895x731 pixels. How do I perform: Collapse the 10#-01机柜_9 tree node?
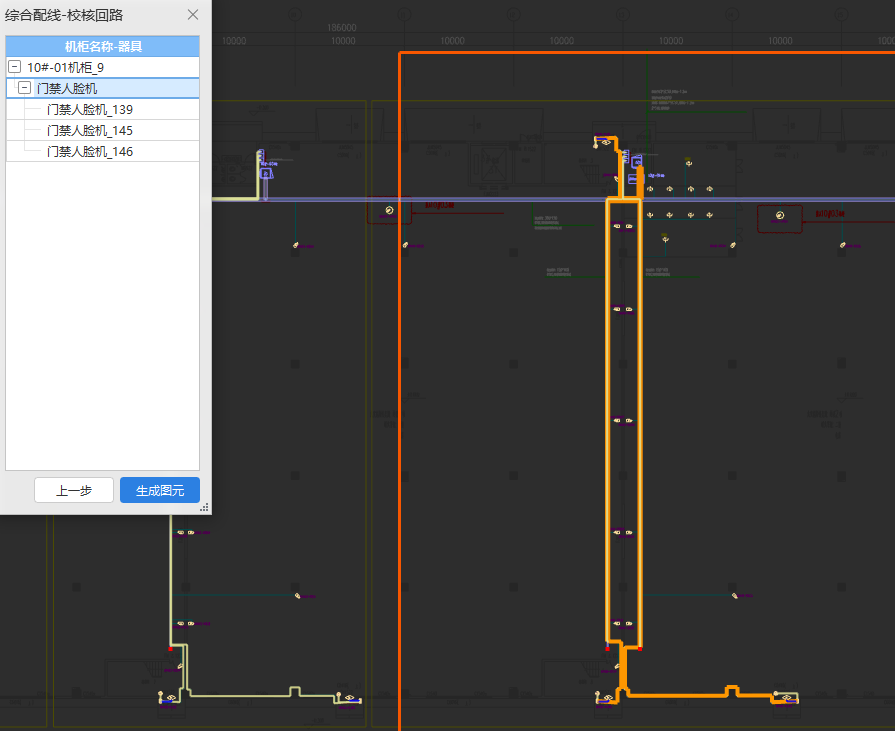[x=15, y=67]
